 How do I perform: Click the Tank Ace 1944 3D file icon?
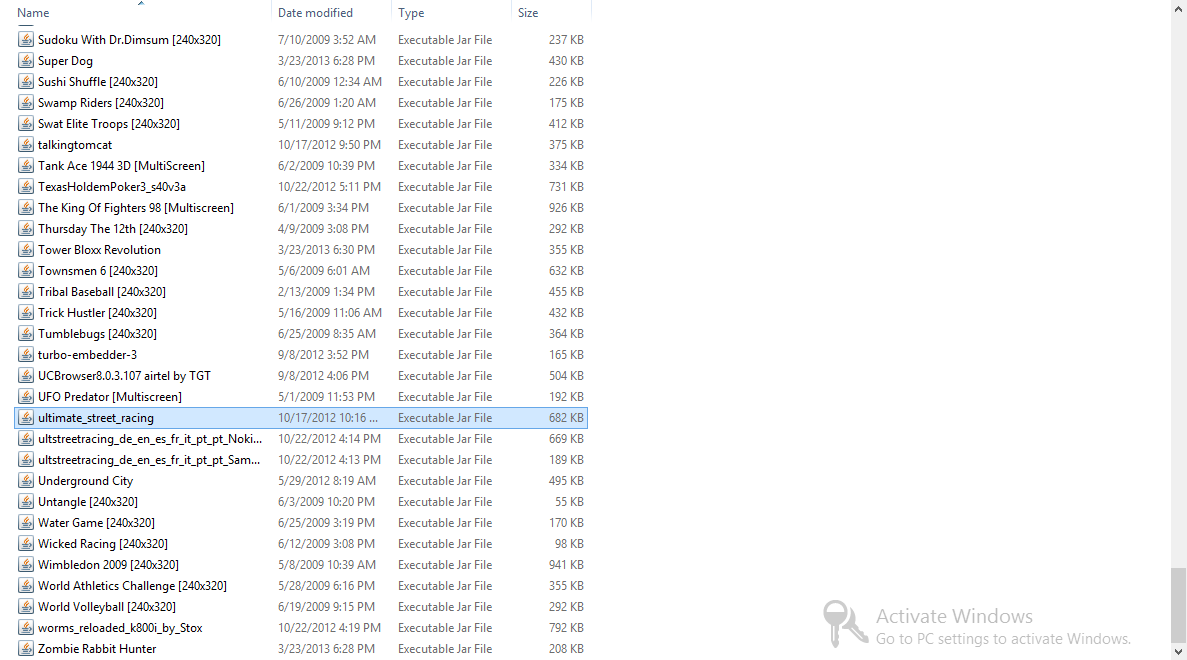pyautogui.click(x=26, y=166)
